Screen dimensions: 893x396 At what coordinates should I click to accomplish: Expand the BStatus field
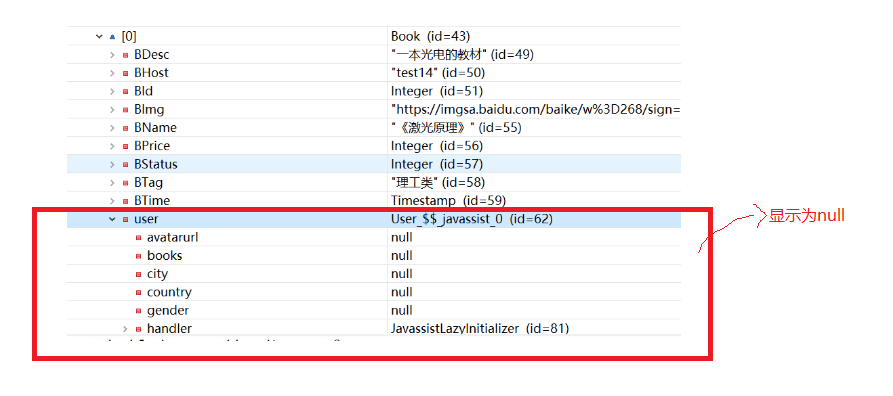(112, 164)
